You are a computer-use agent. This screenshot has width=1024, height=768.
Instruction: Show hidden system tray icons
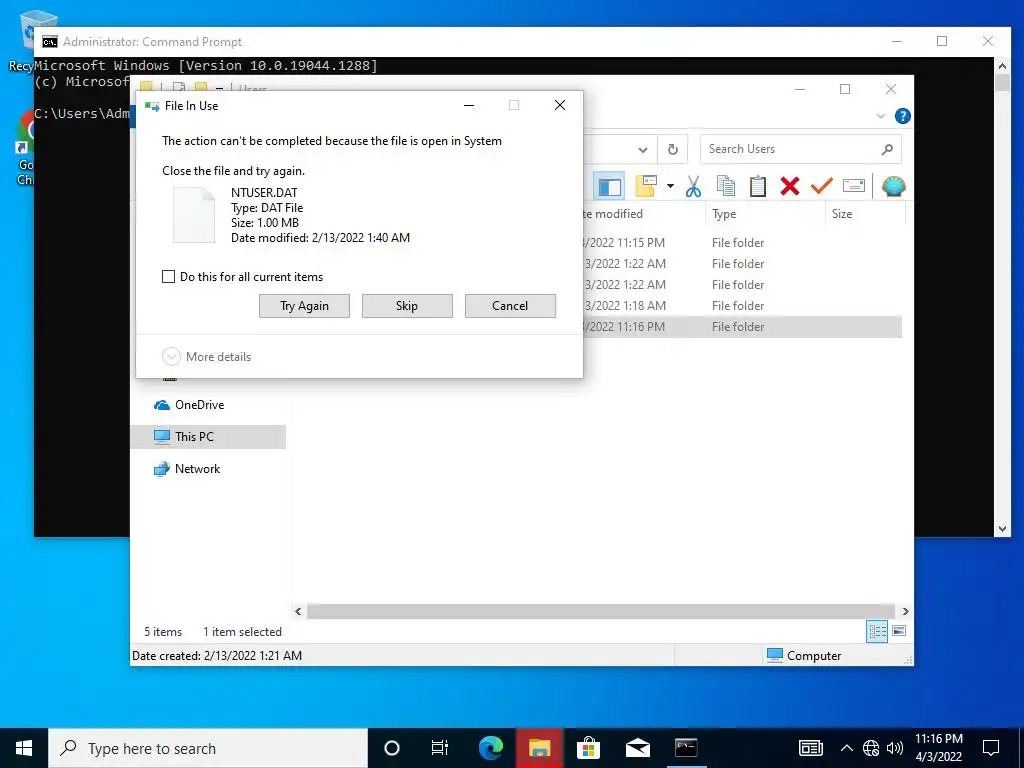pos(846,748)
